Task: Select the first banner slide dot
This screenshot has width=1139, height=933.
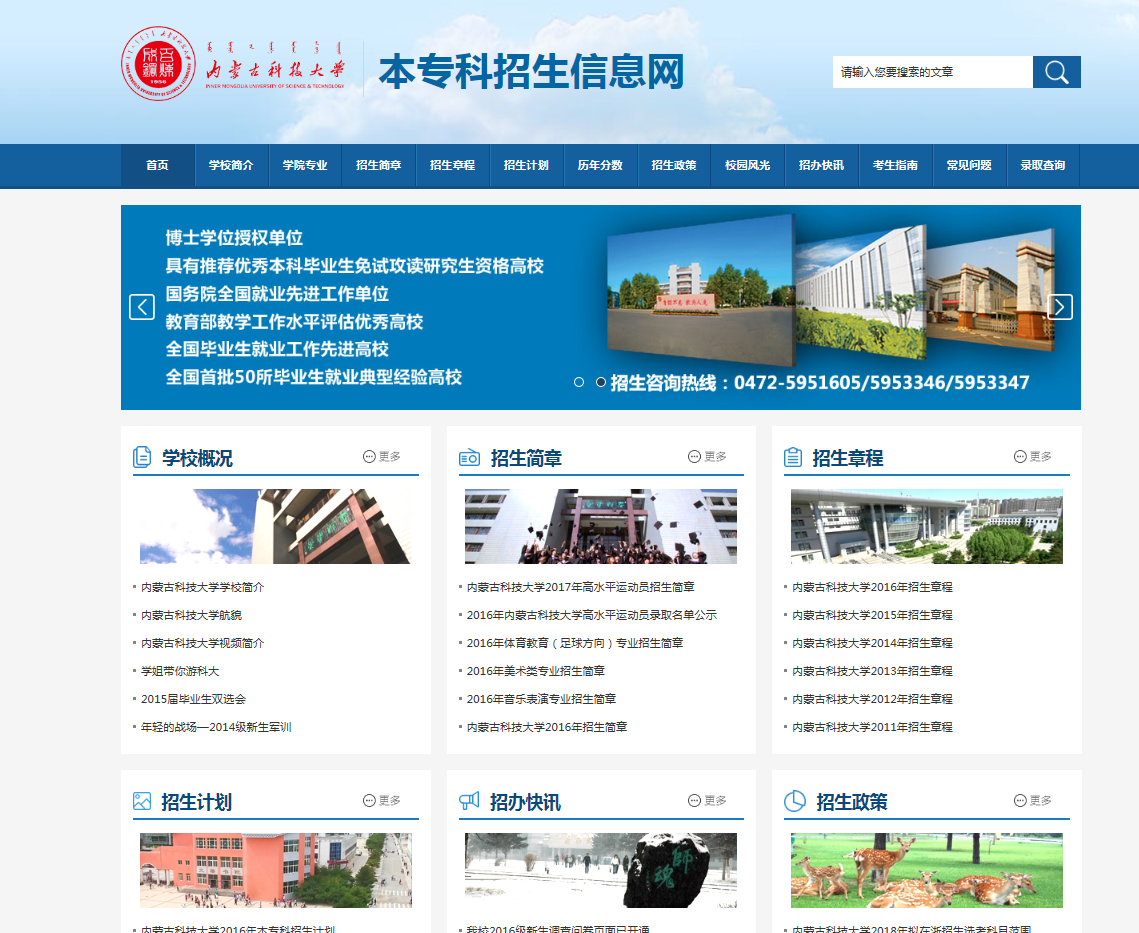Action: 579,382
